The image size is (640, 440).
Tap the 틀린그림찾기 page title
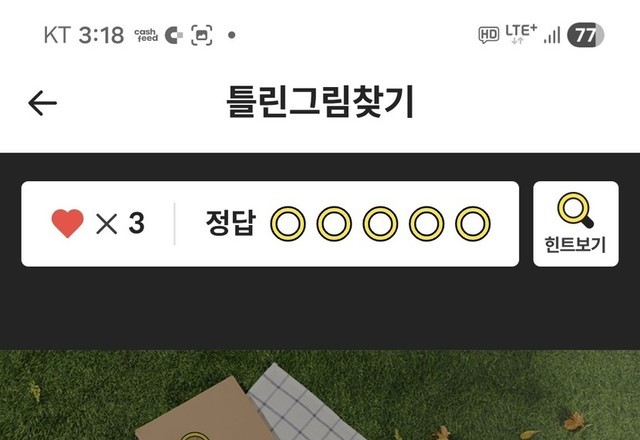[x=320, y=102]
